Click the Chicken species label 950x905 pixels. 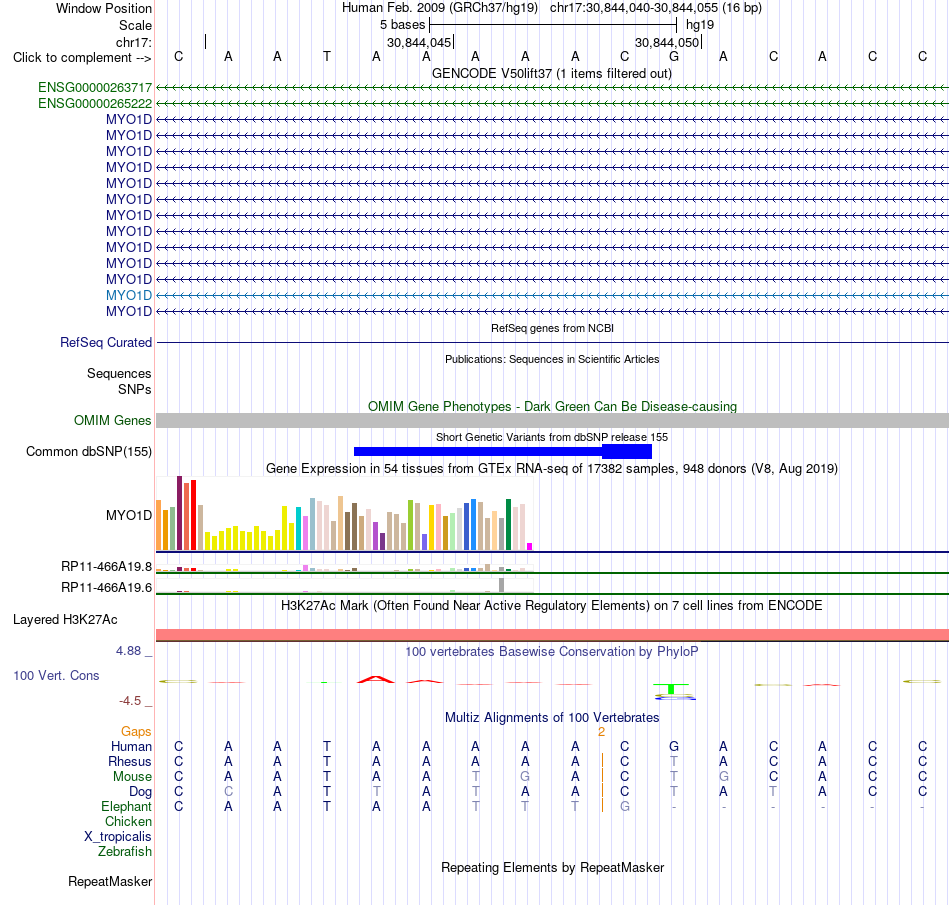pos(128,821)
